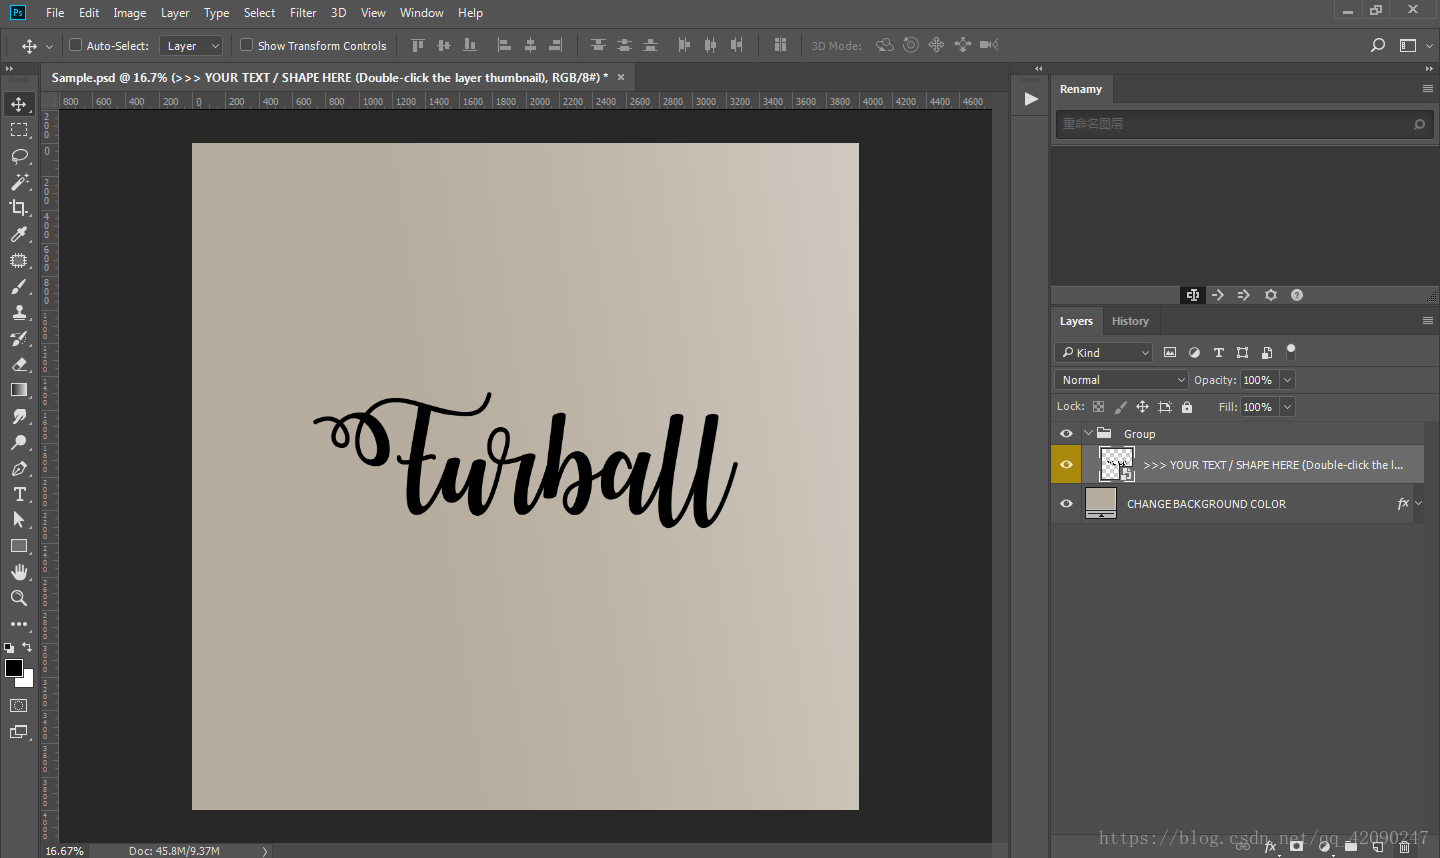1440x858 pixels.
Task: Delete layer with the trash icon
Action: point(1405,846)
